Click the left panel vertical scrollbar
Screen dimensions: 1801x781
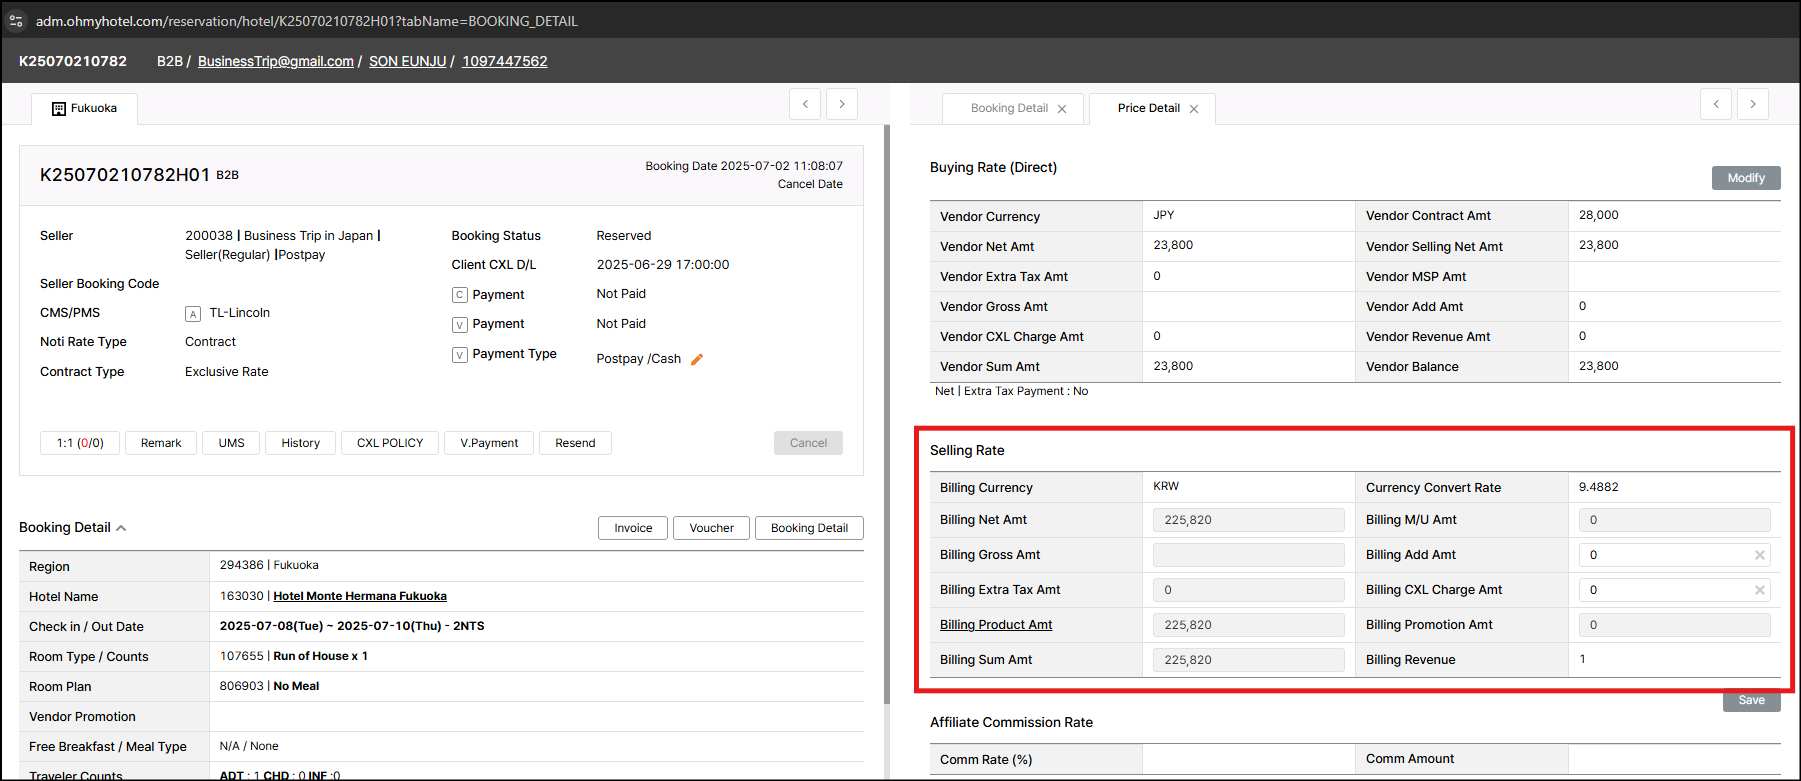pos(886,400)
